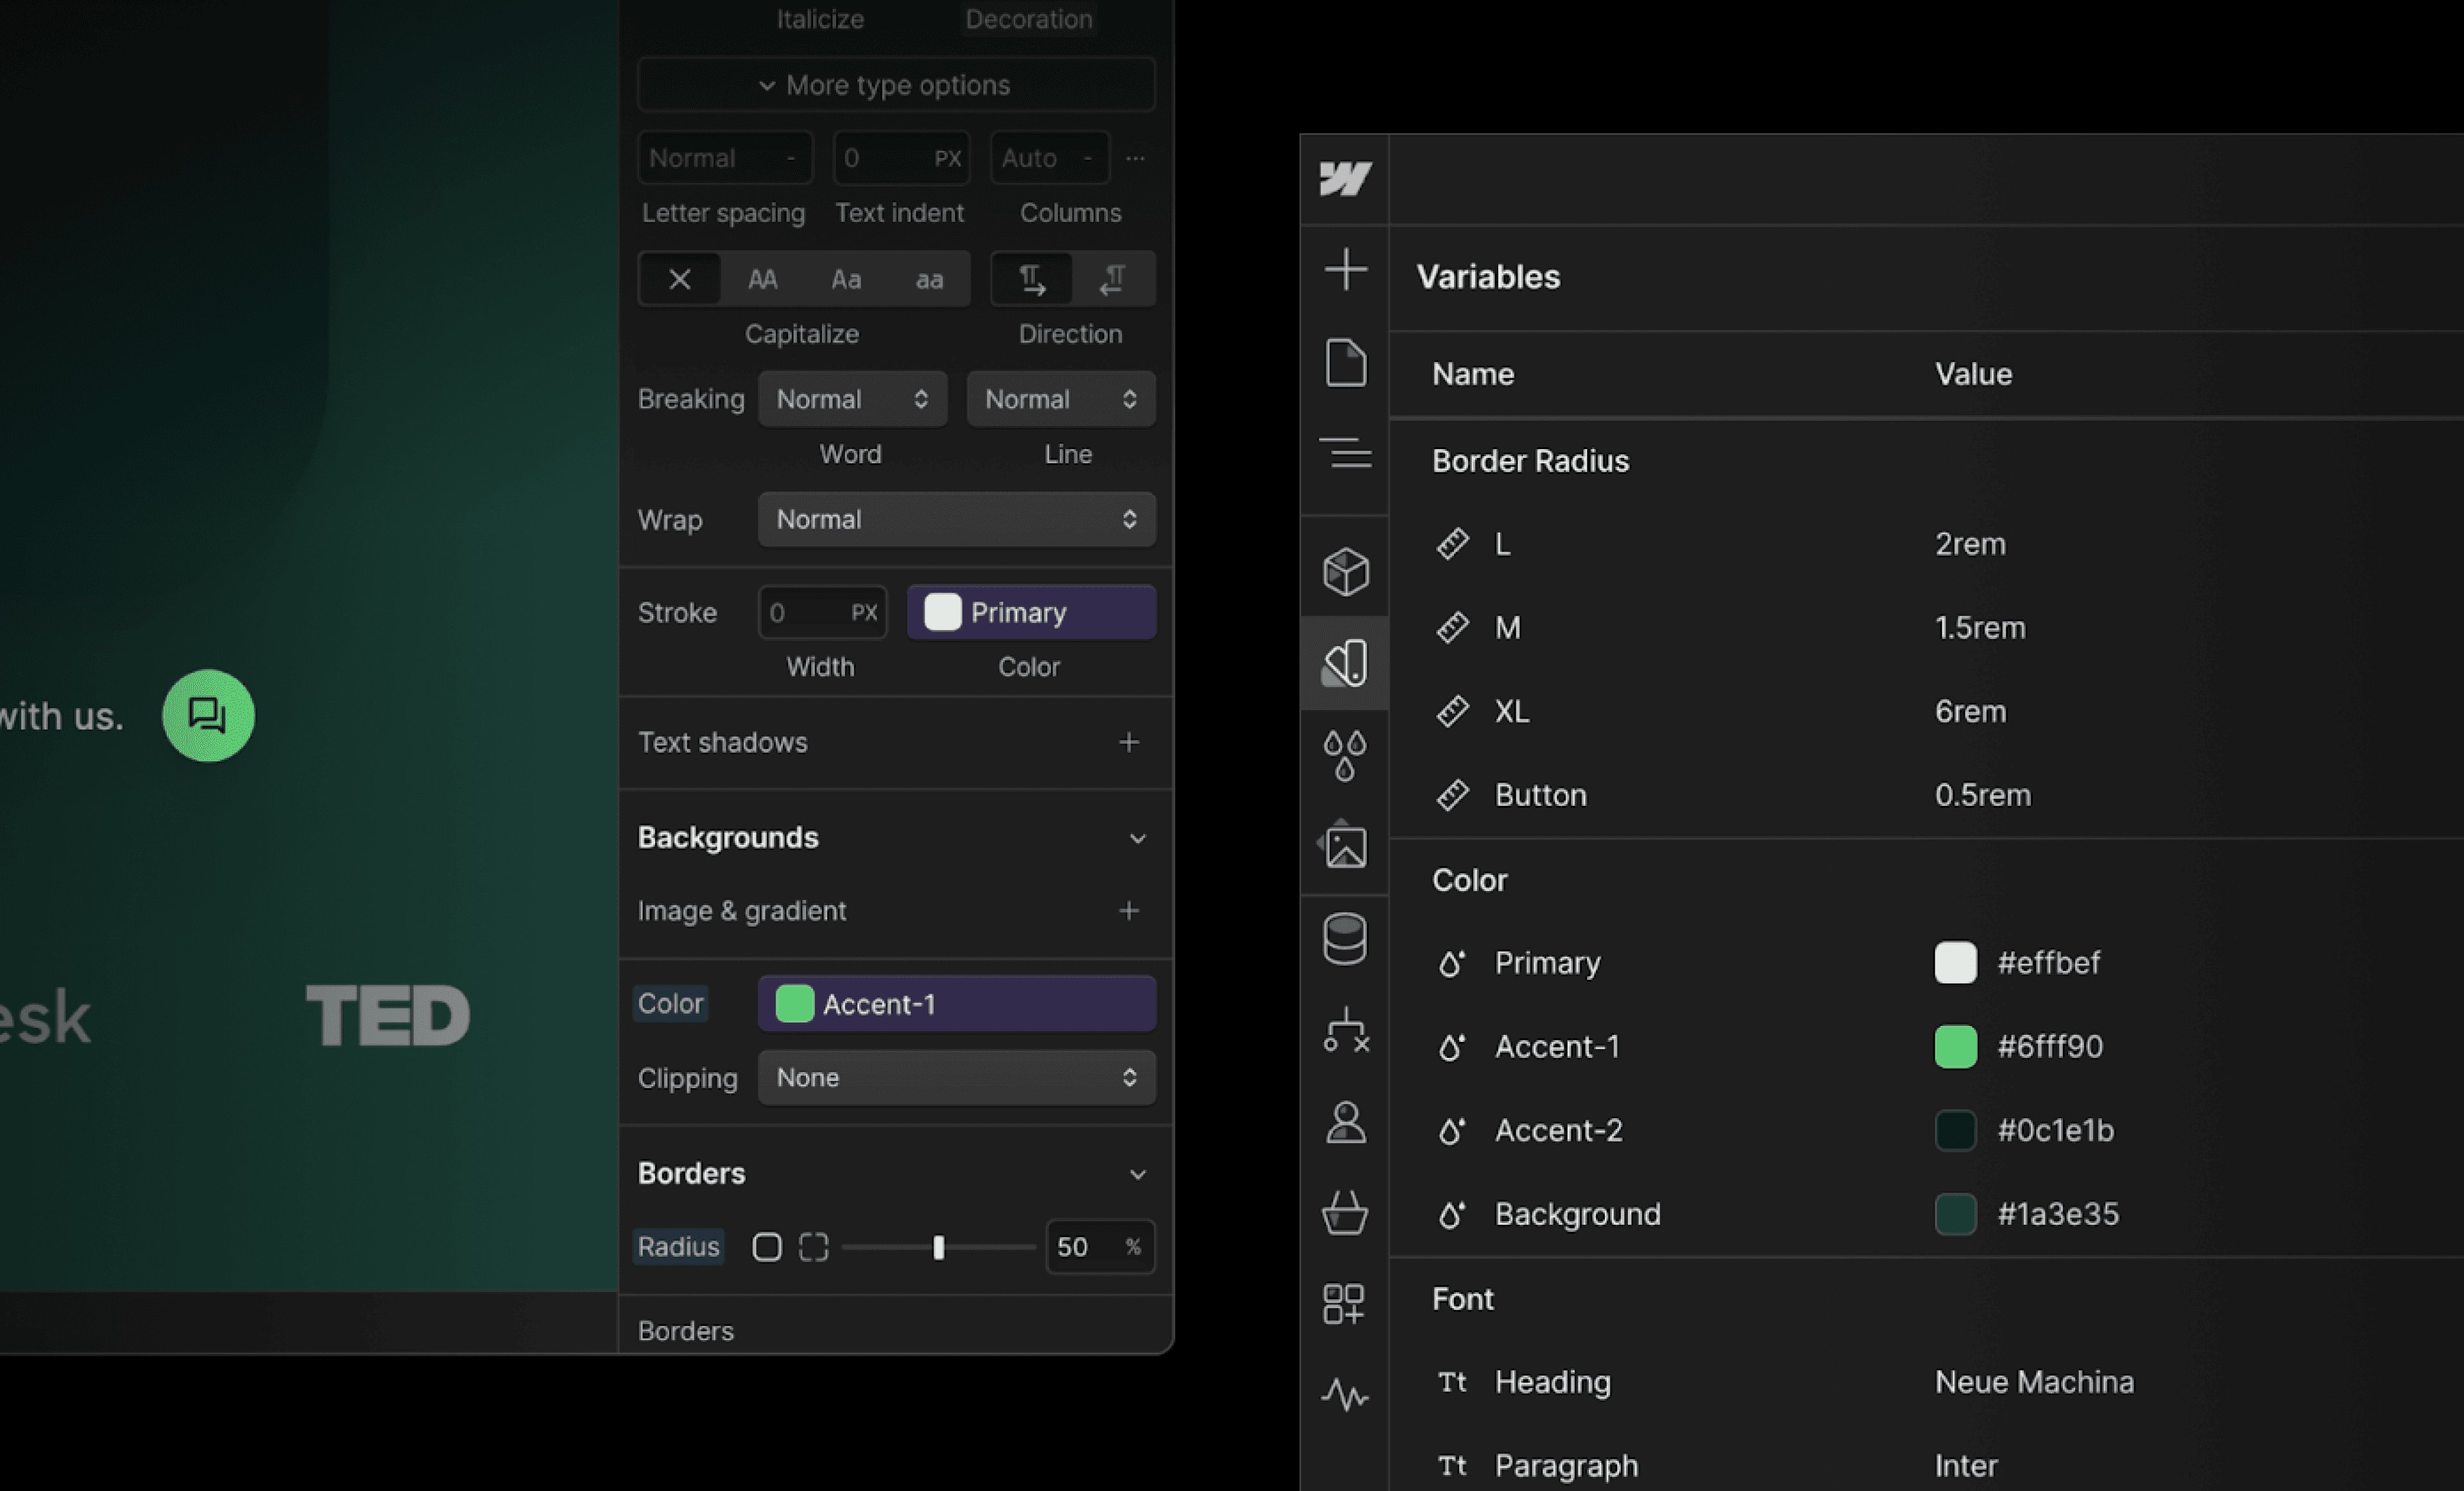
Task: Select left-to-right text direction
Action: (1032, 279)
